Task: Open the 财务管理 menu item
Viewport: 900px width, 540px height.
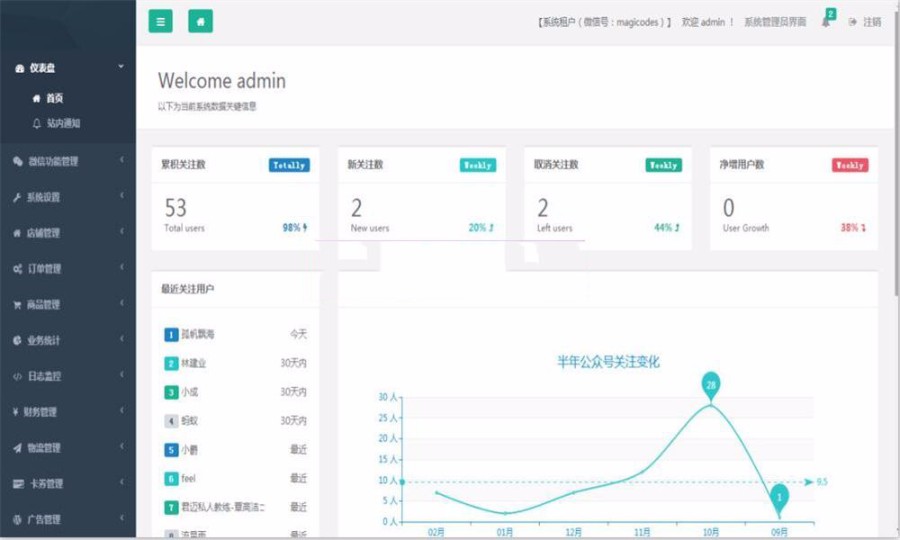Action: pyautogui.click(x=68, y=411)
